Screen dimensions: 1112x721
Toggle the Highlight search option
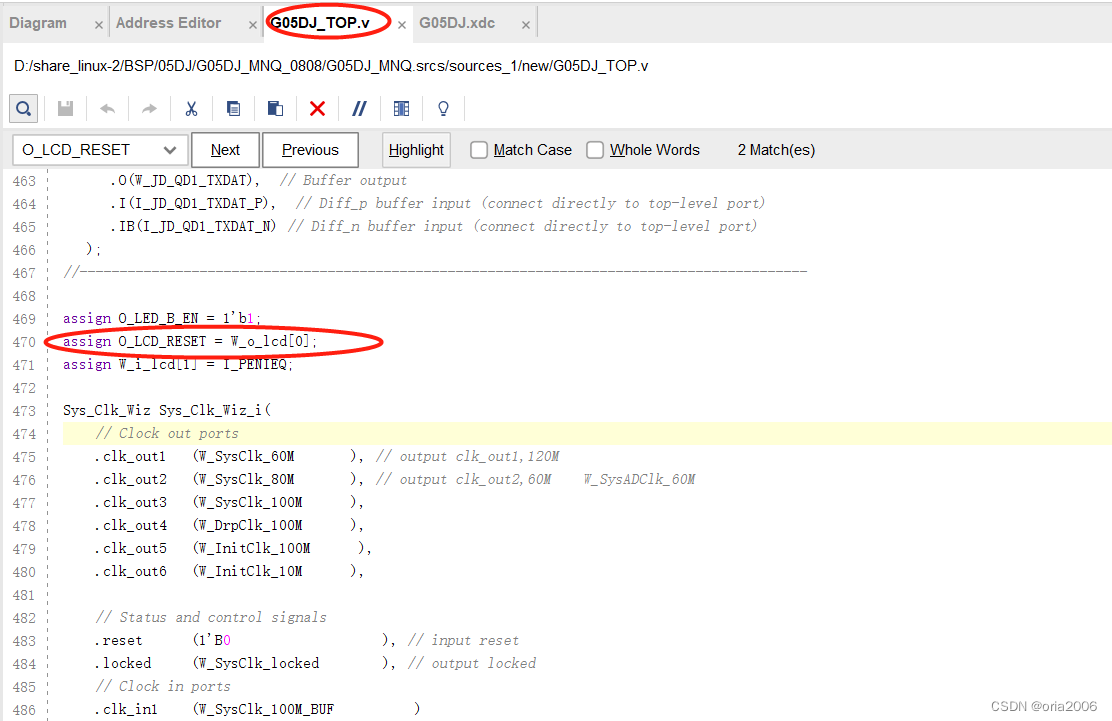click(416, 149)
